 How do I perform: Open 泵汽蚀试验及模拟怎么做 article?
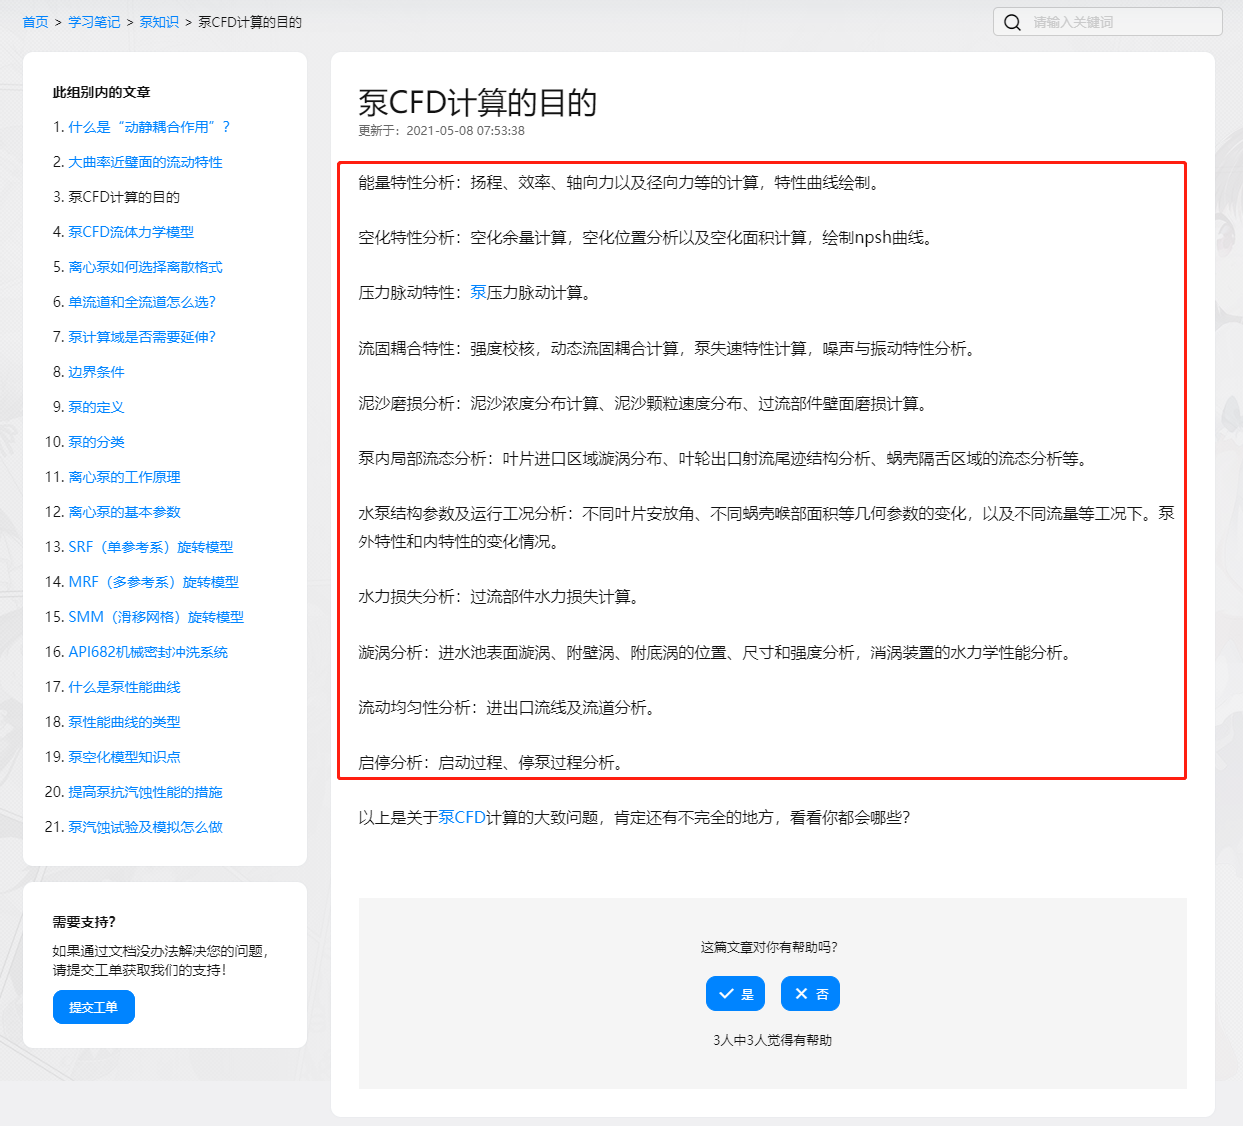coord(145,827)
